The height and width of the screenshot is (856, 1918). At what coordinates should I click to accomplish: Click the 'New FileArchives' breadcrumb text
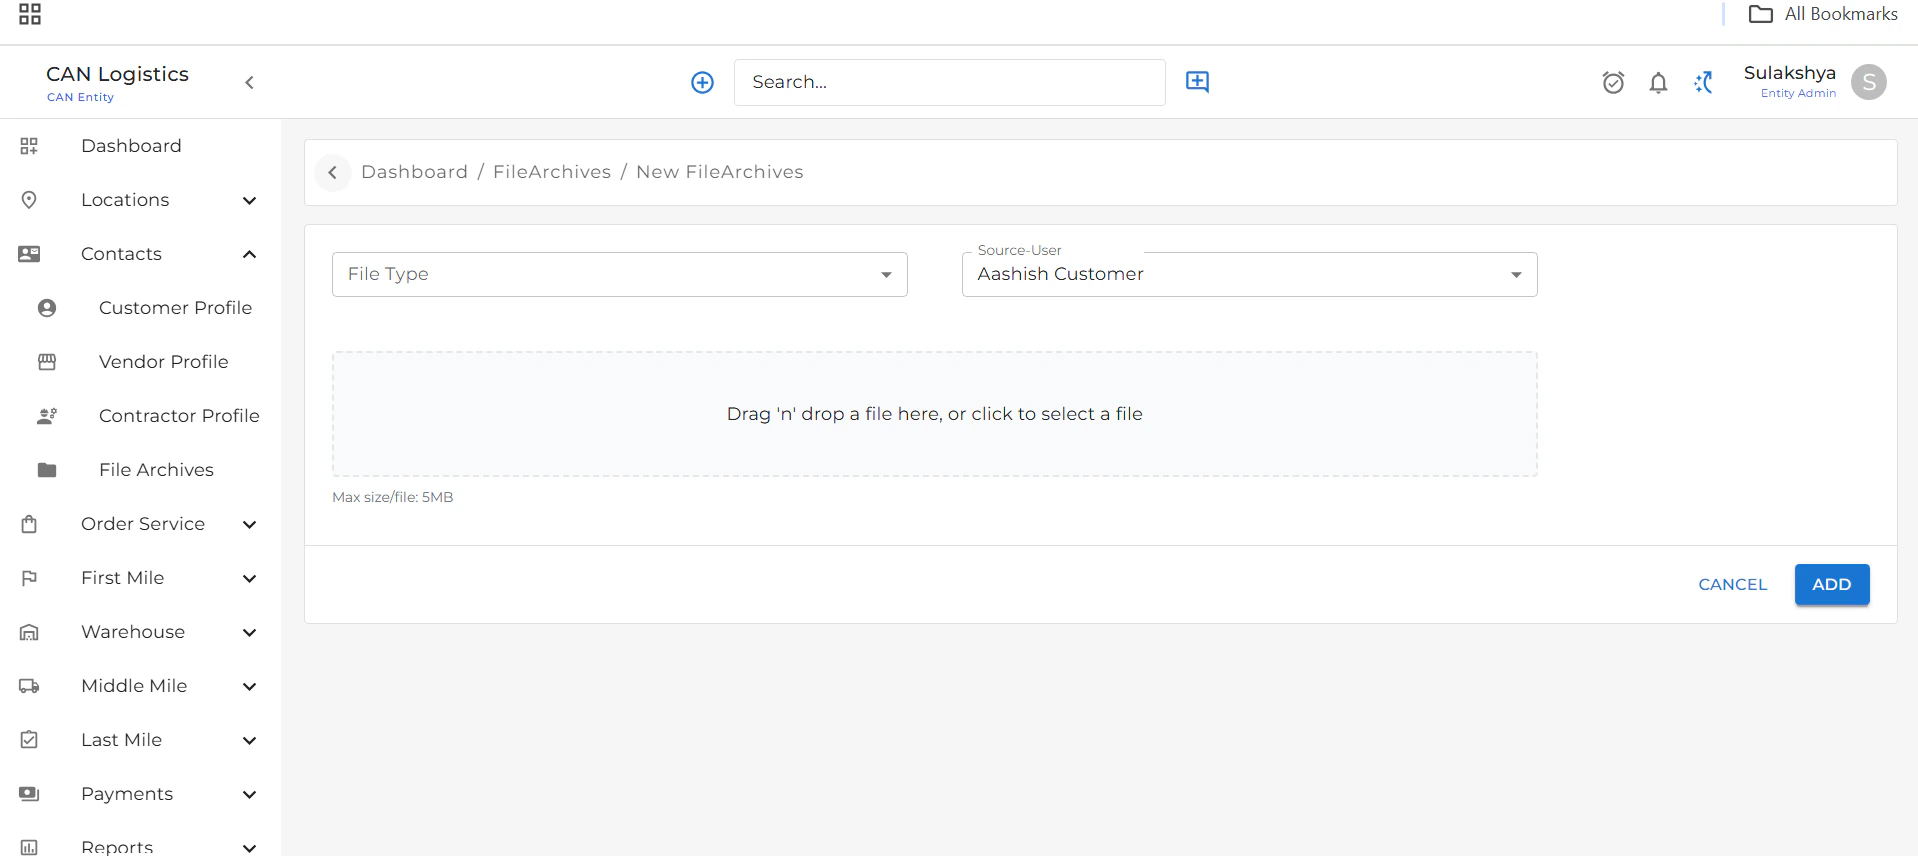coord(719,172)
